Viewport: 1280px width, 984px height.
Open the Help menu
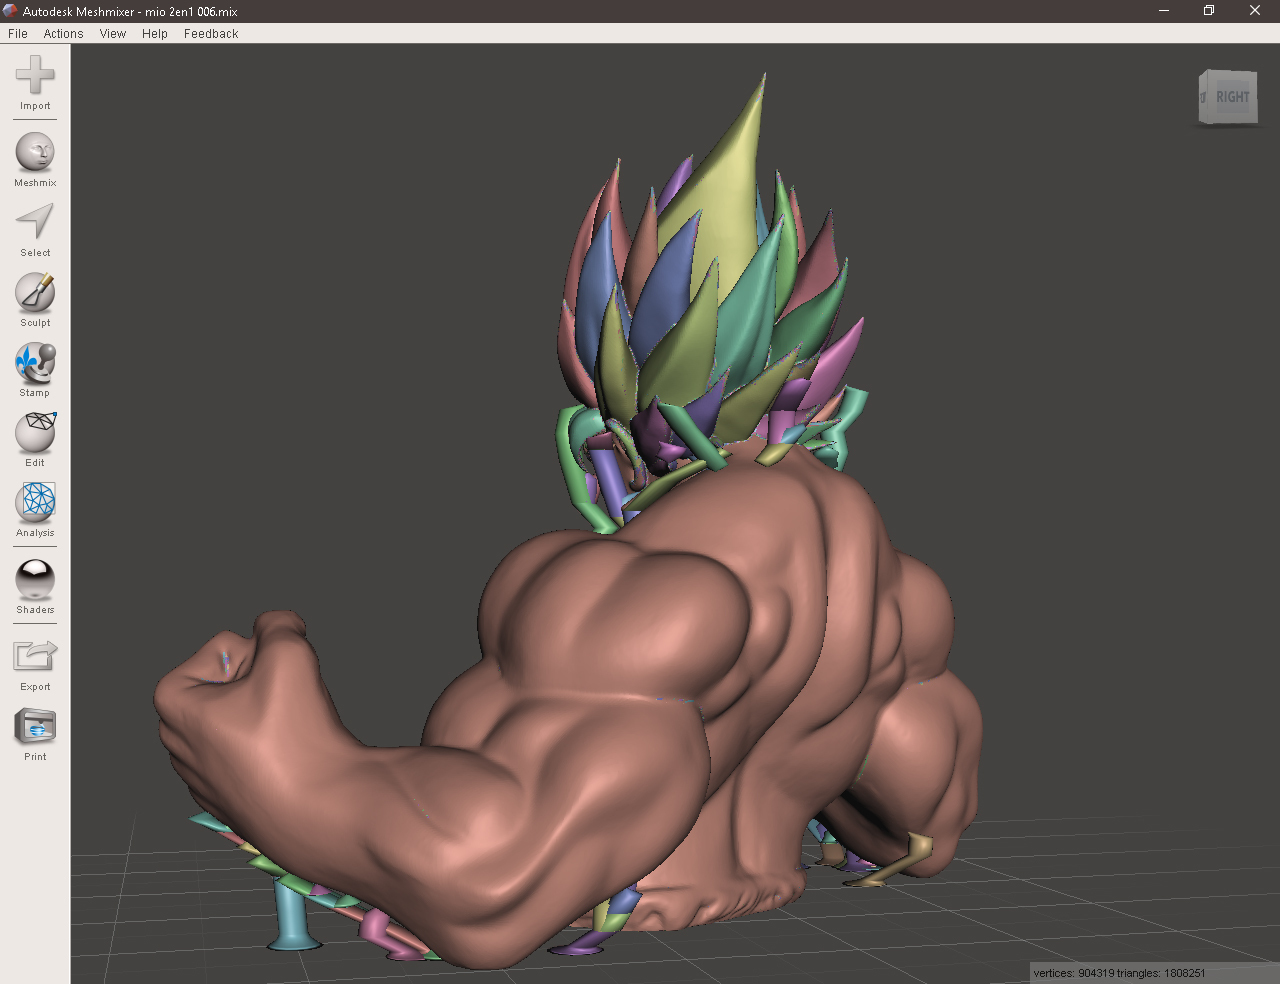pos(155,33)
